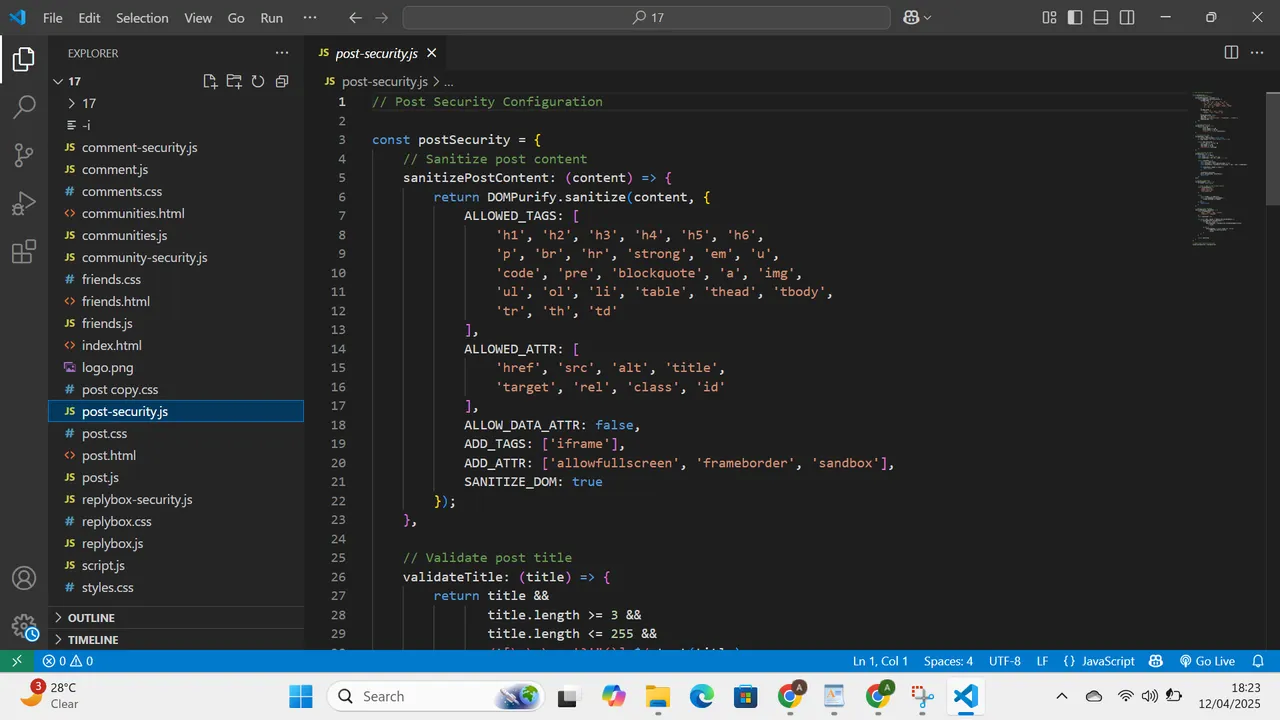Open communities.html from file list
The image size is (1280, 720).
pos(133,213)
